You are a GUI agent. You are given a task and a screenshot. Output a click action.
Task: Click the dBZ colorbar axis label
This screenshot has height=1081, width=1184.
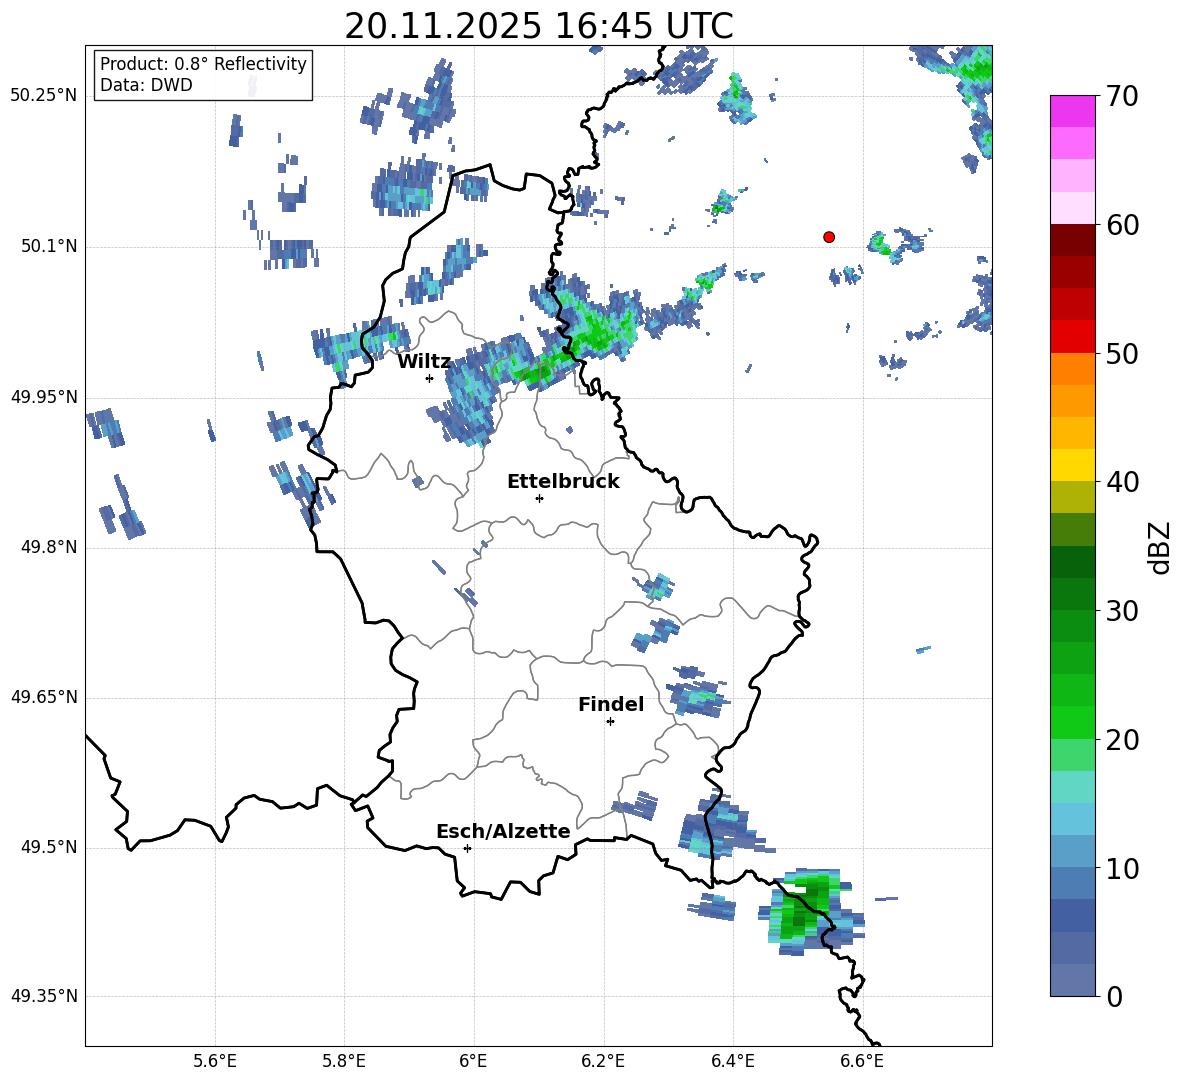[1160, 547]
